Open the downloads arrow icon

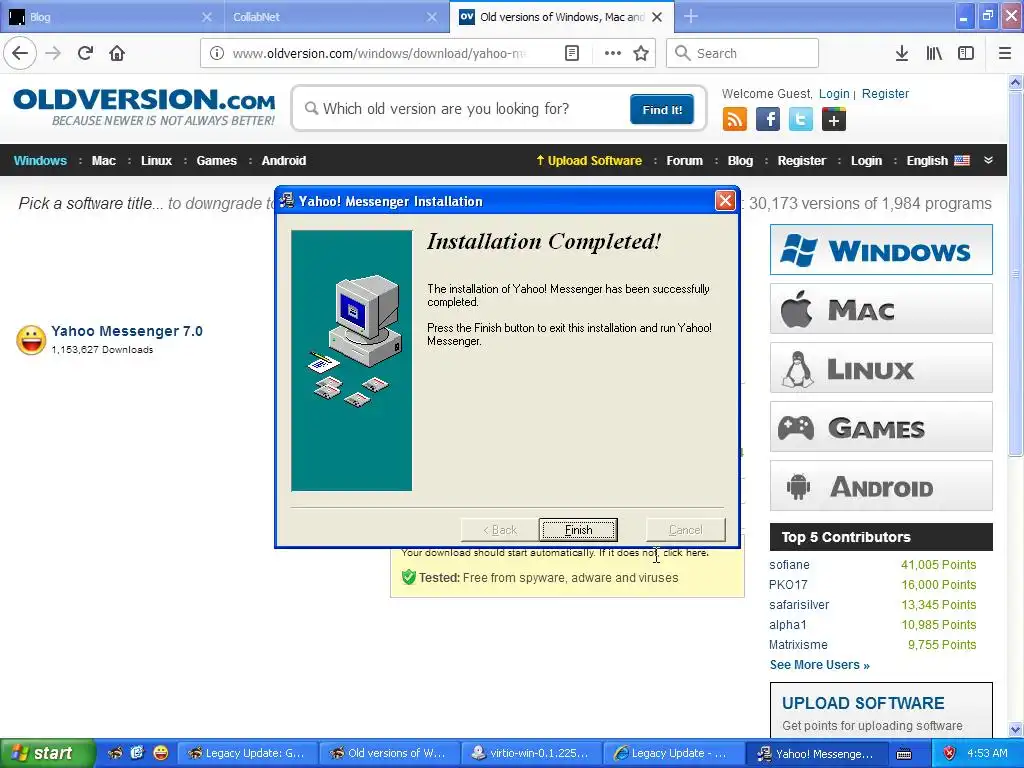[x=902, y=53]
